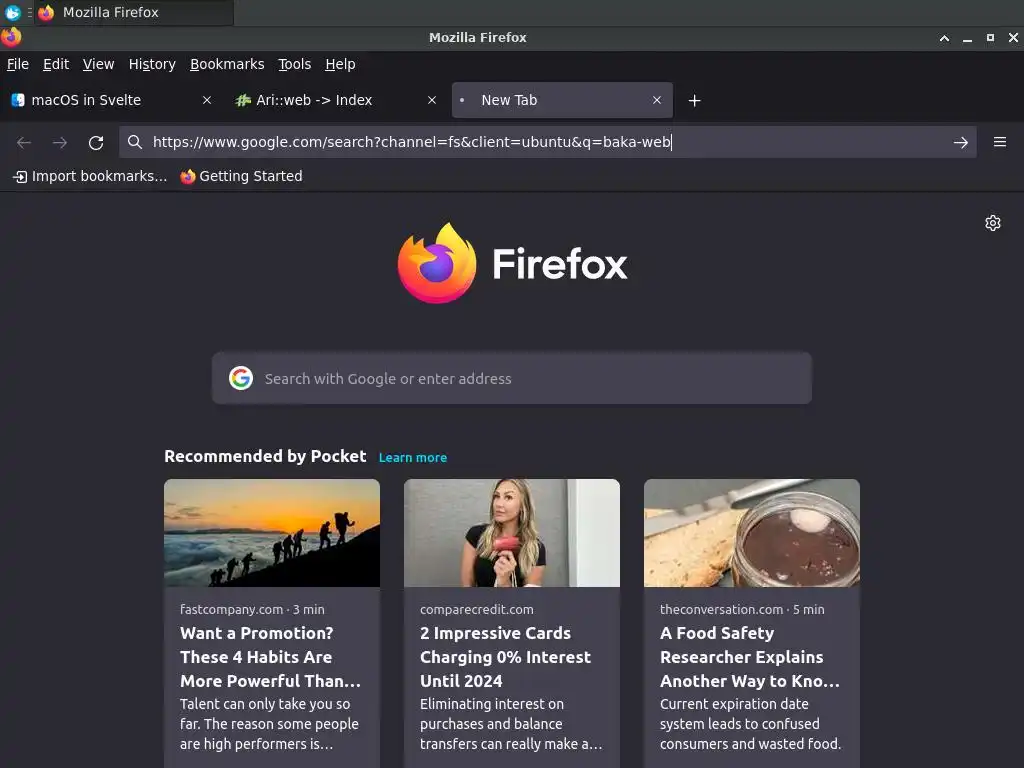Screen dimensions: 1024x768
Task: Open the Edit menu
Action: [56, 64]
